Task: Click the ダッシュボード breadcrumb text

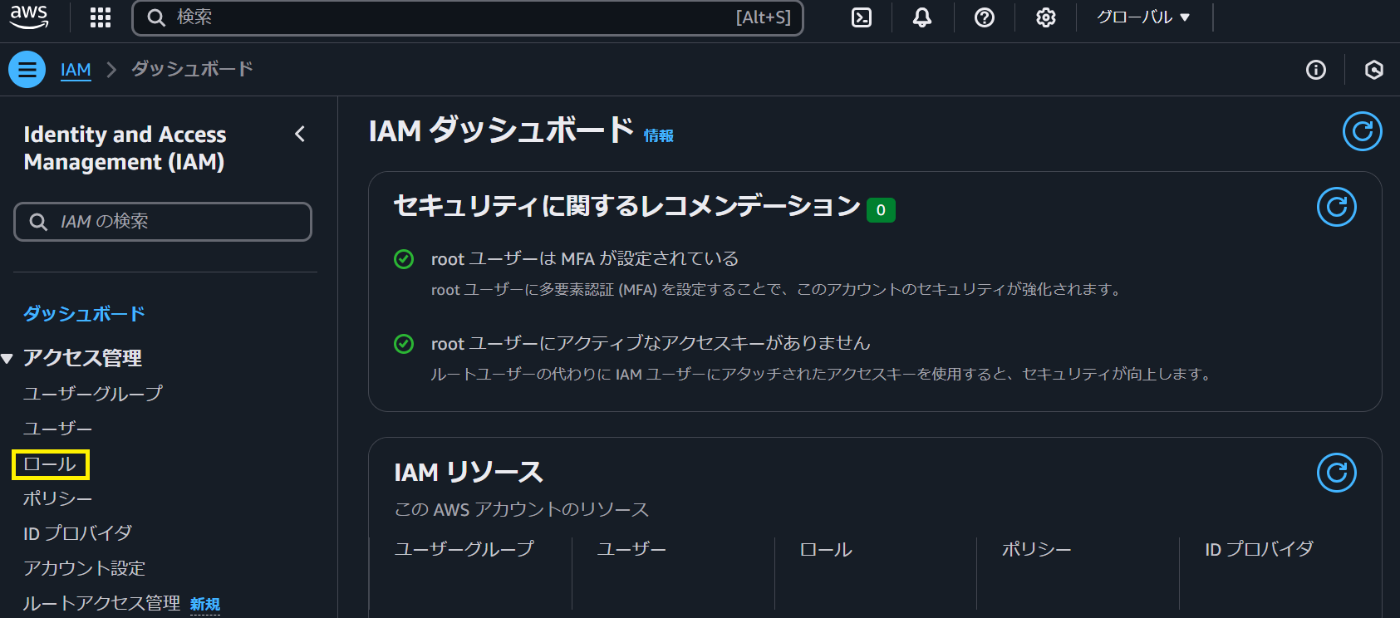Action: [x=192, y=69]
